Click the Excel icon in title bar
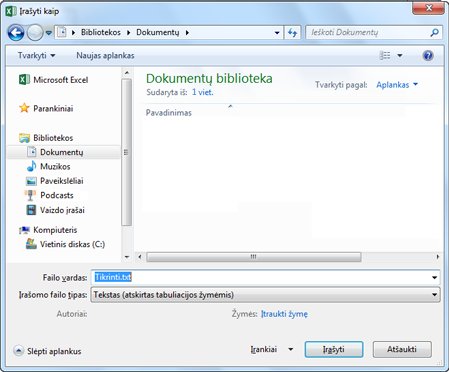 point(11,11)
